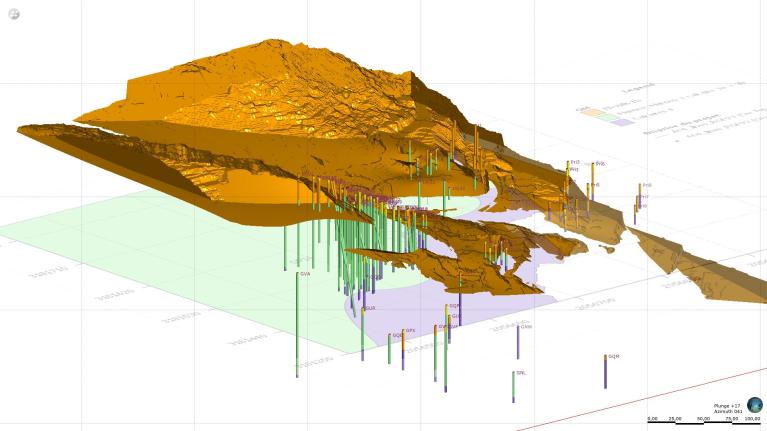Click the Azimuth 061 readout
The width and height of the screenshot is (767, 431).
(727, 411)
